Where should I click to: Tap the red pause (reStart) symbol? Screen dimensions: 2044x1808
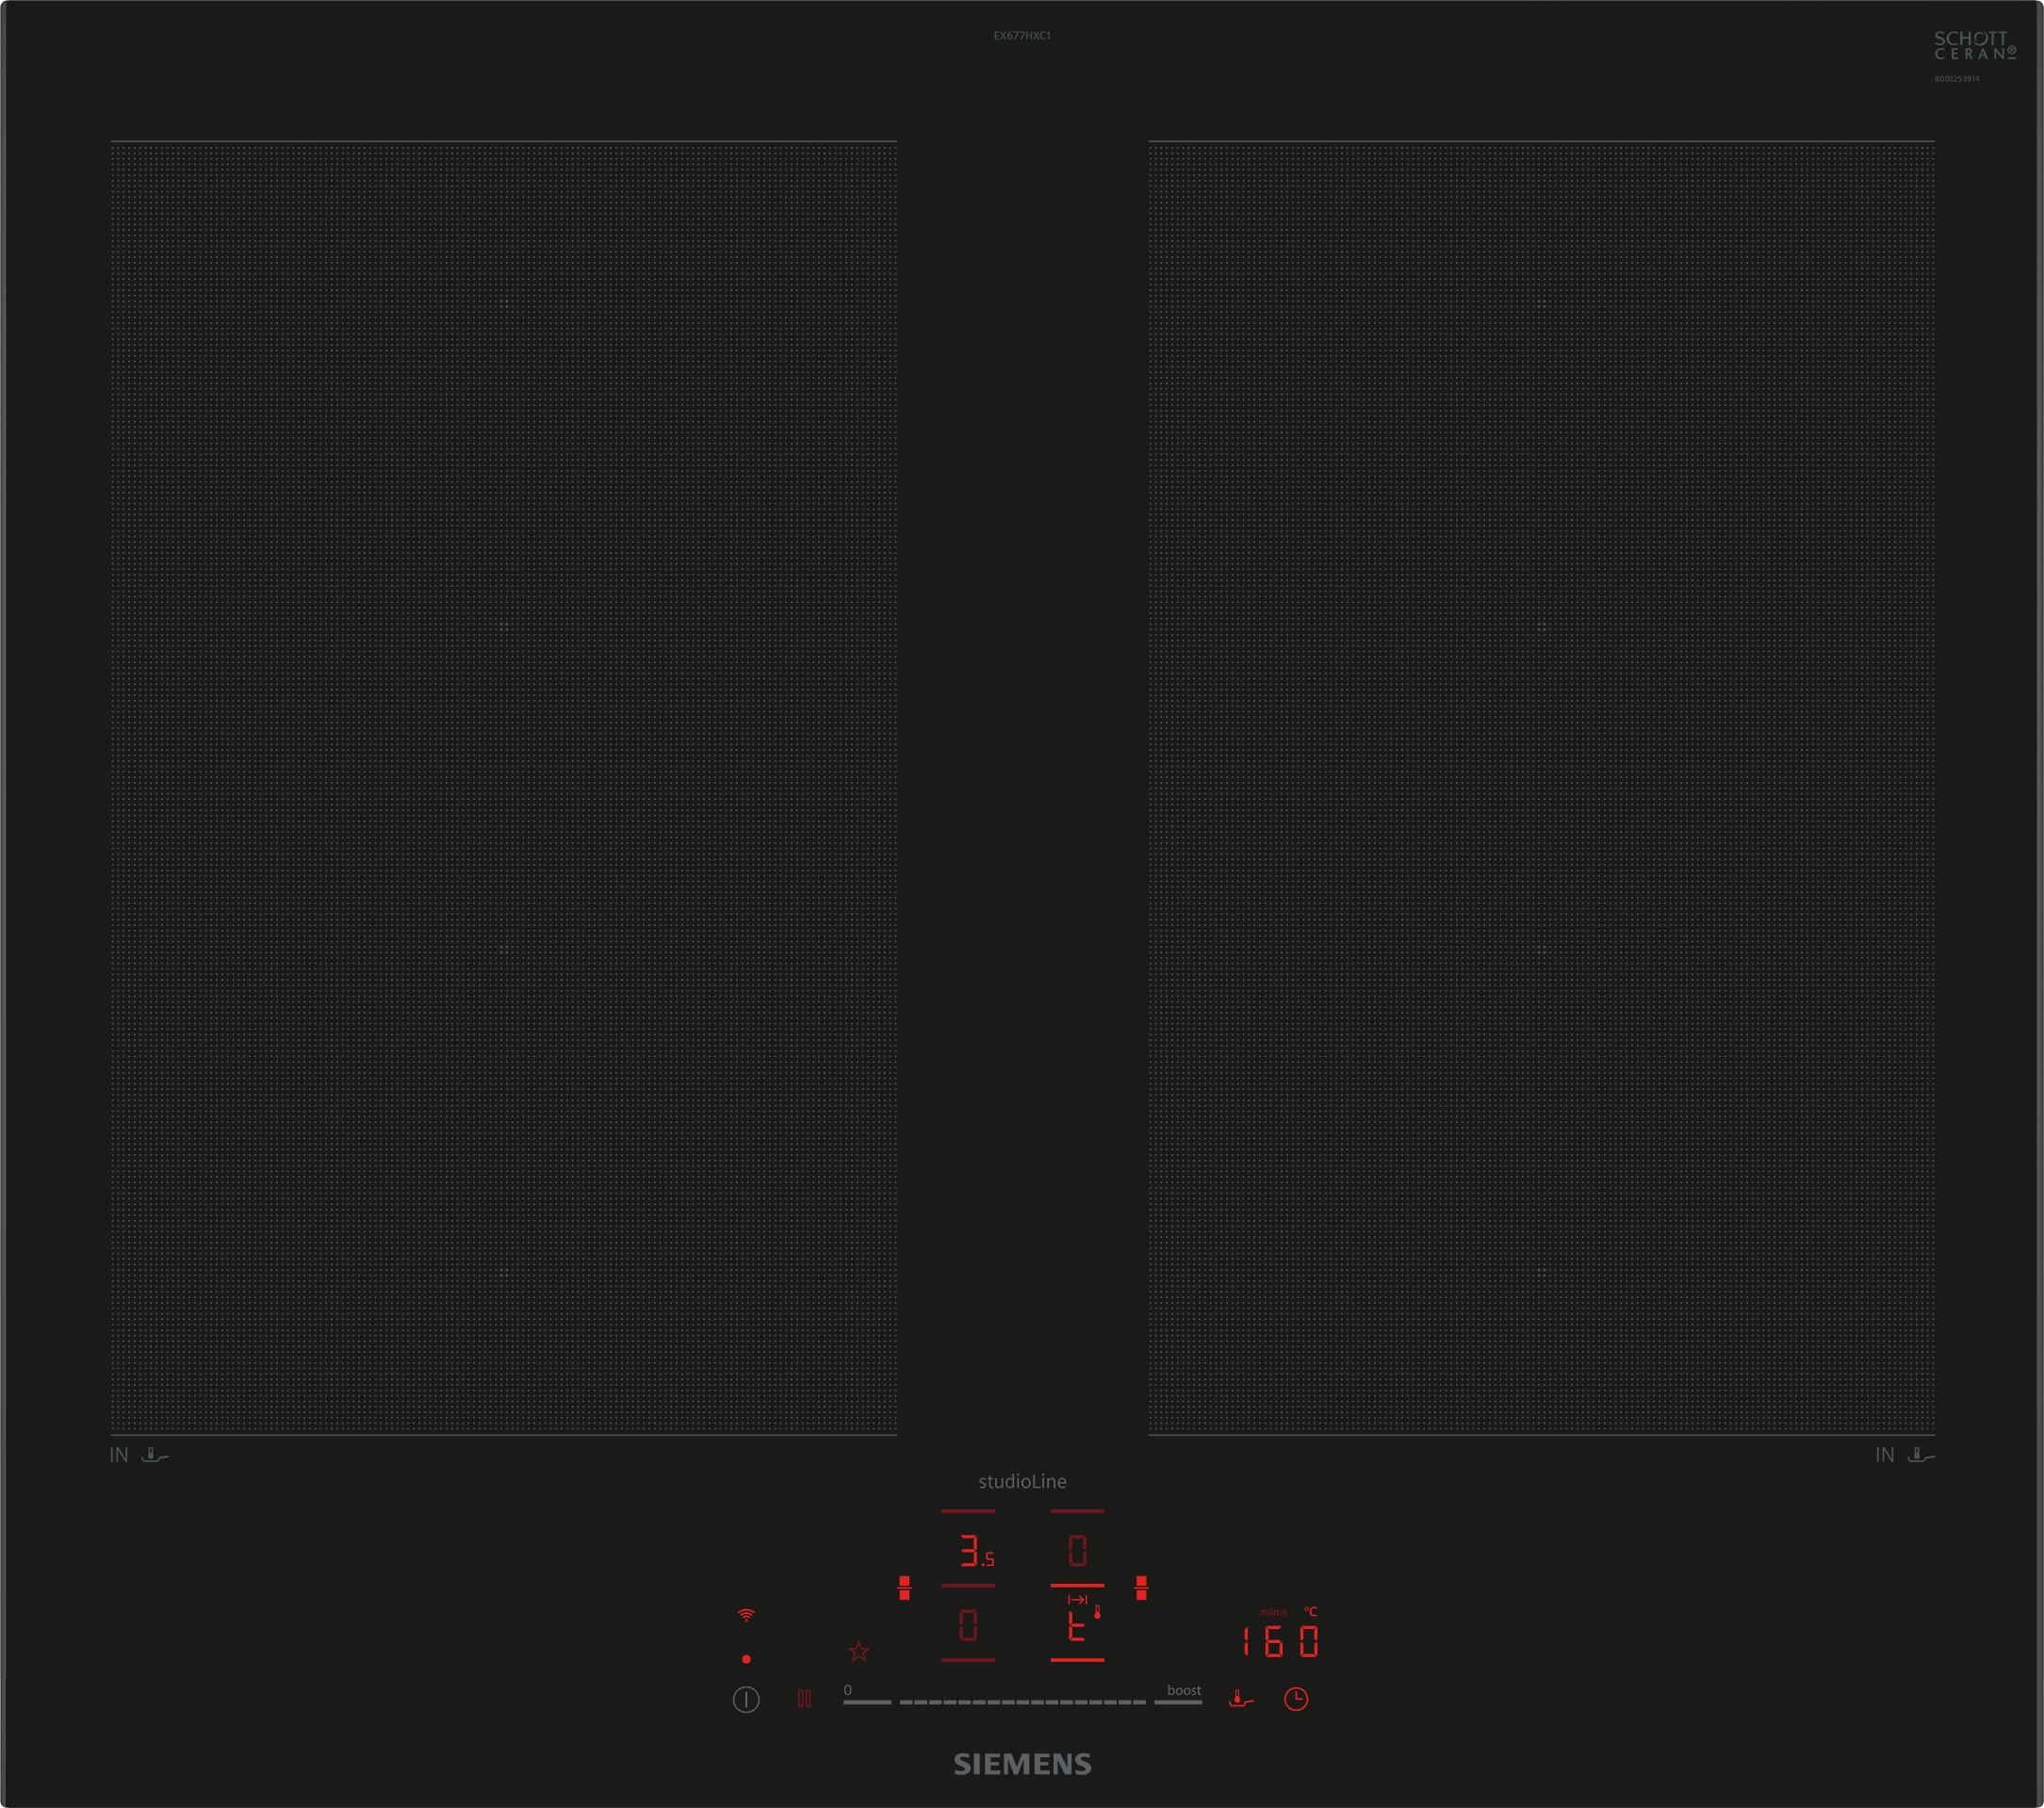804,1698
